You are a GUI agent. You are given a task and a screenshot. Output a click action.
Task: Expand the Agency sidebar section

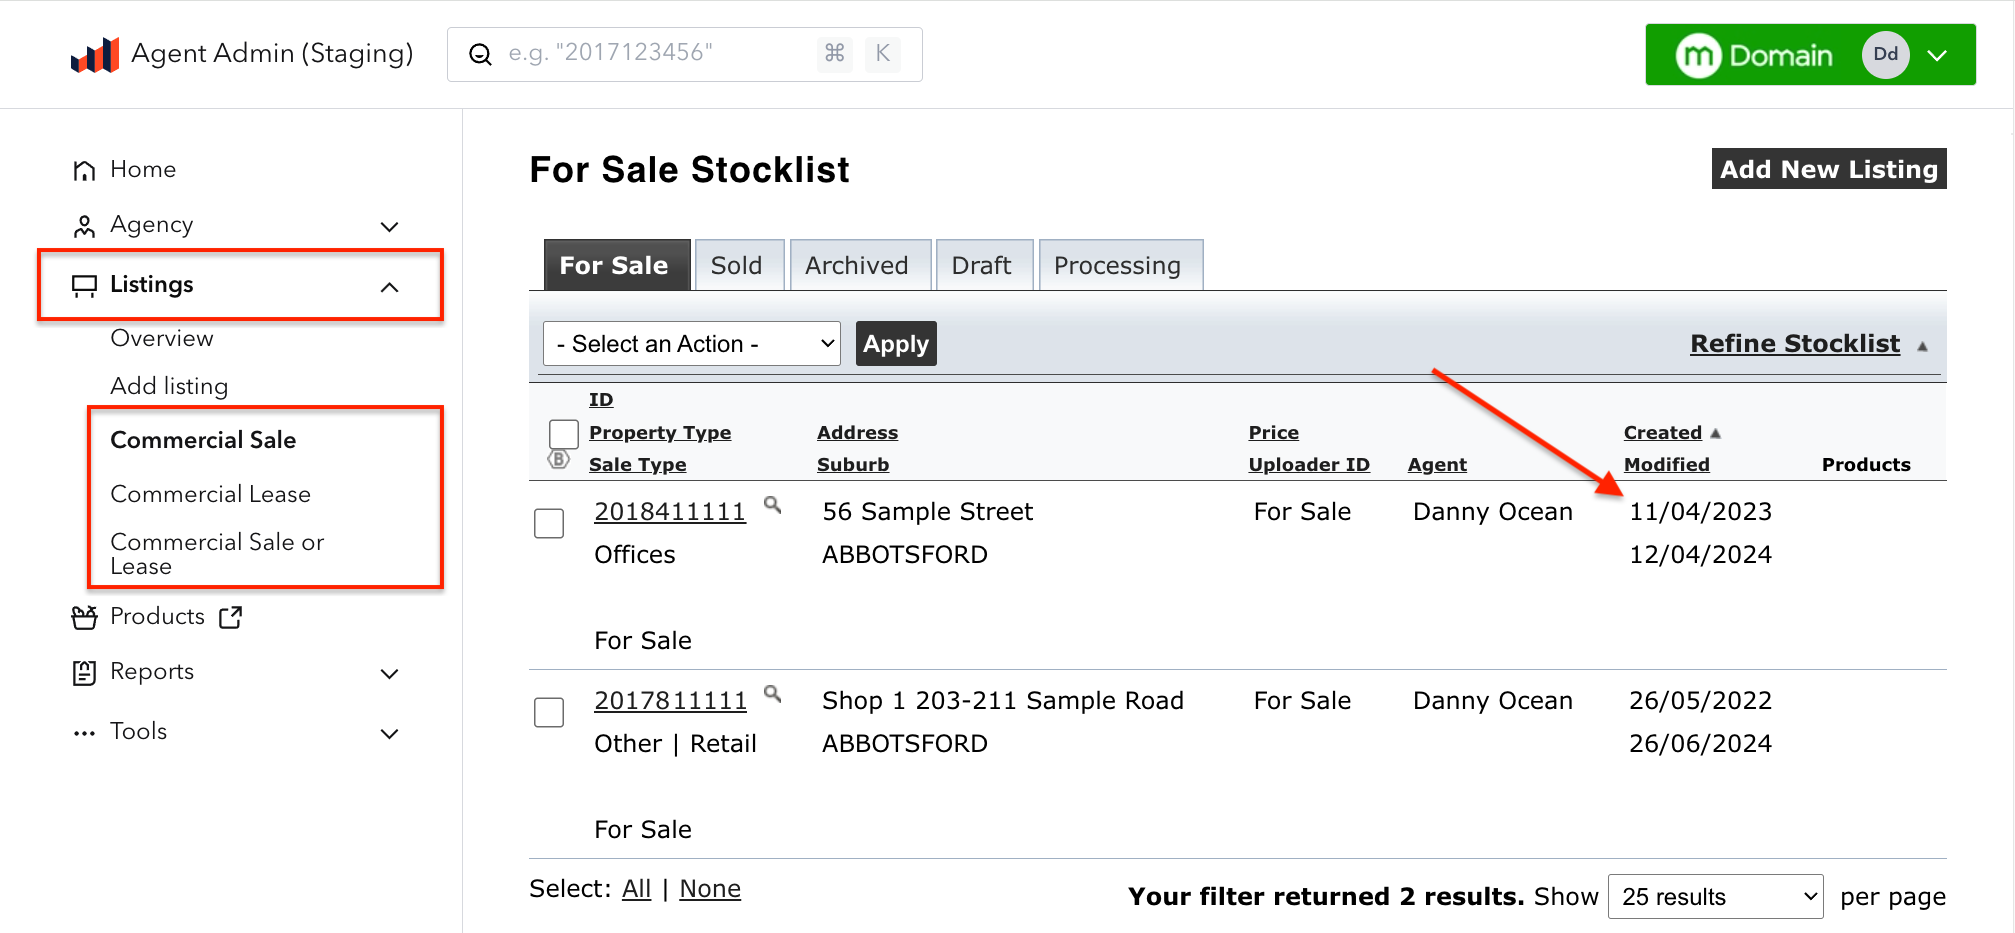coord(389,227)
